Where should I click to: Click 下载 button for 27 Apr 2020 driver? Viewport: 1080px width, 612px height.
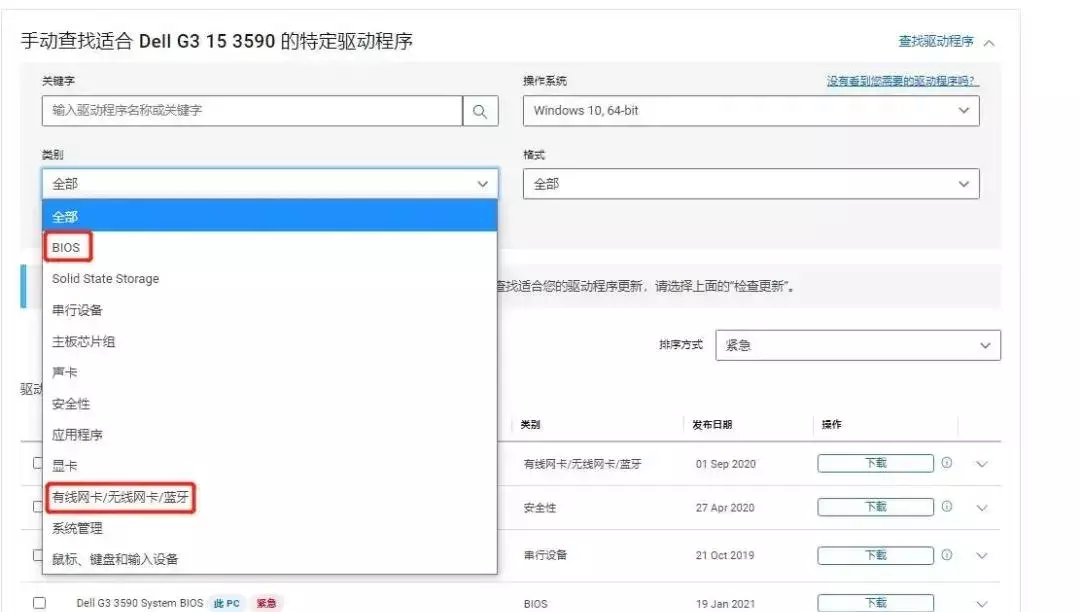click(x=875, y=507)
